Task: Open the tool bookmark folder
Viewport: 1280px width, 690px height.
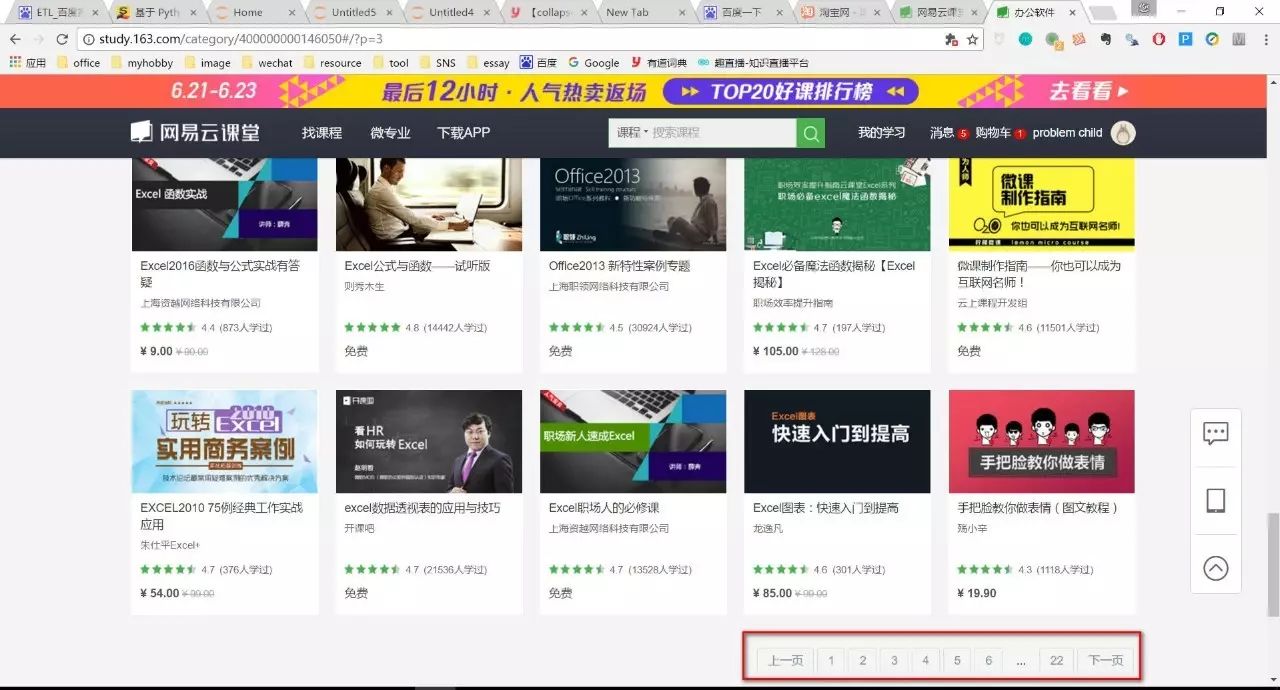Action: [390, 62]
